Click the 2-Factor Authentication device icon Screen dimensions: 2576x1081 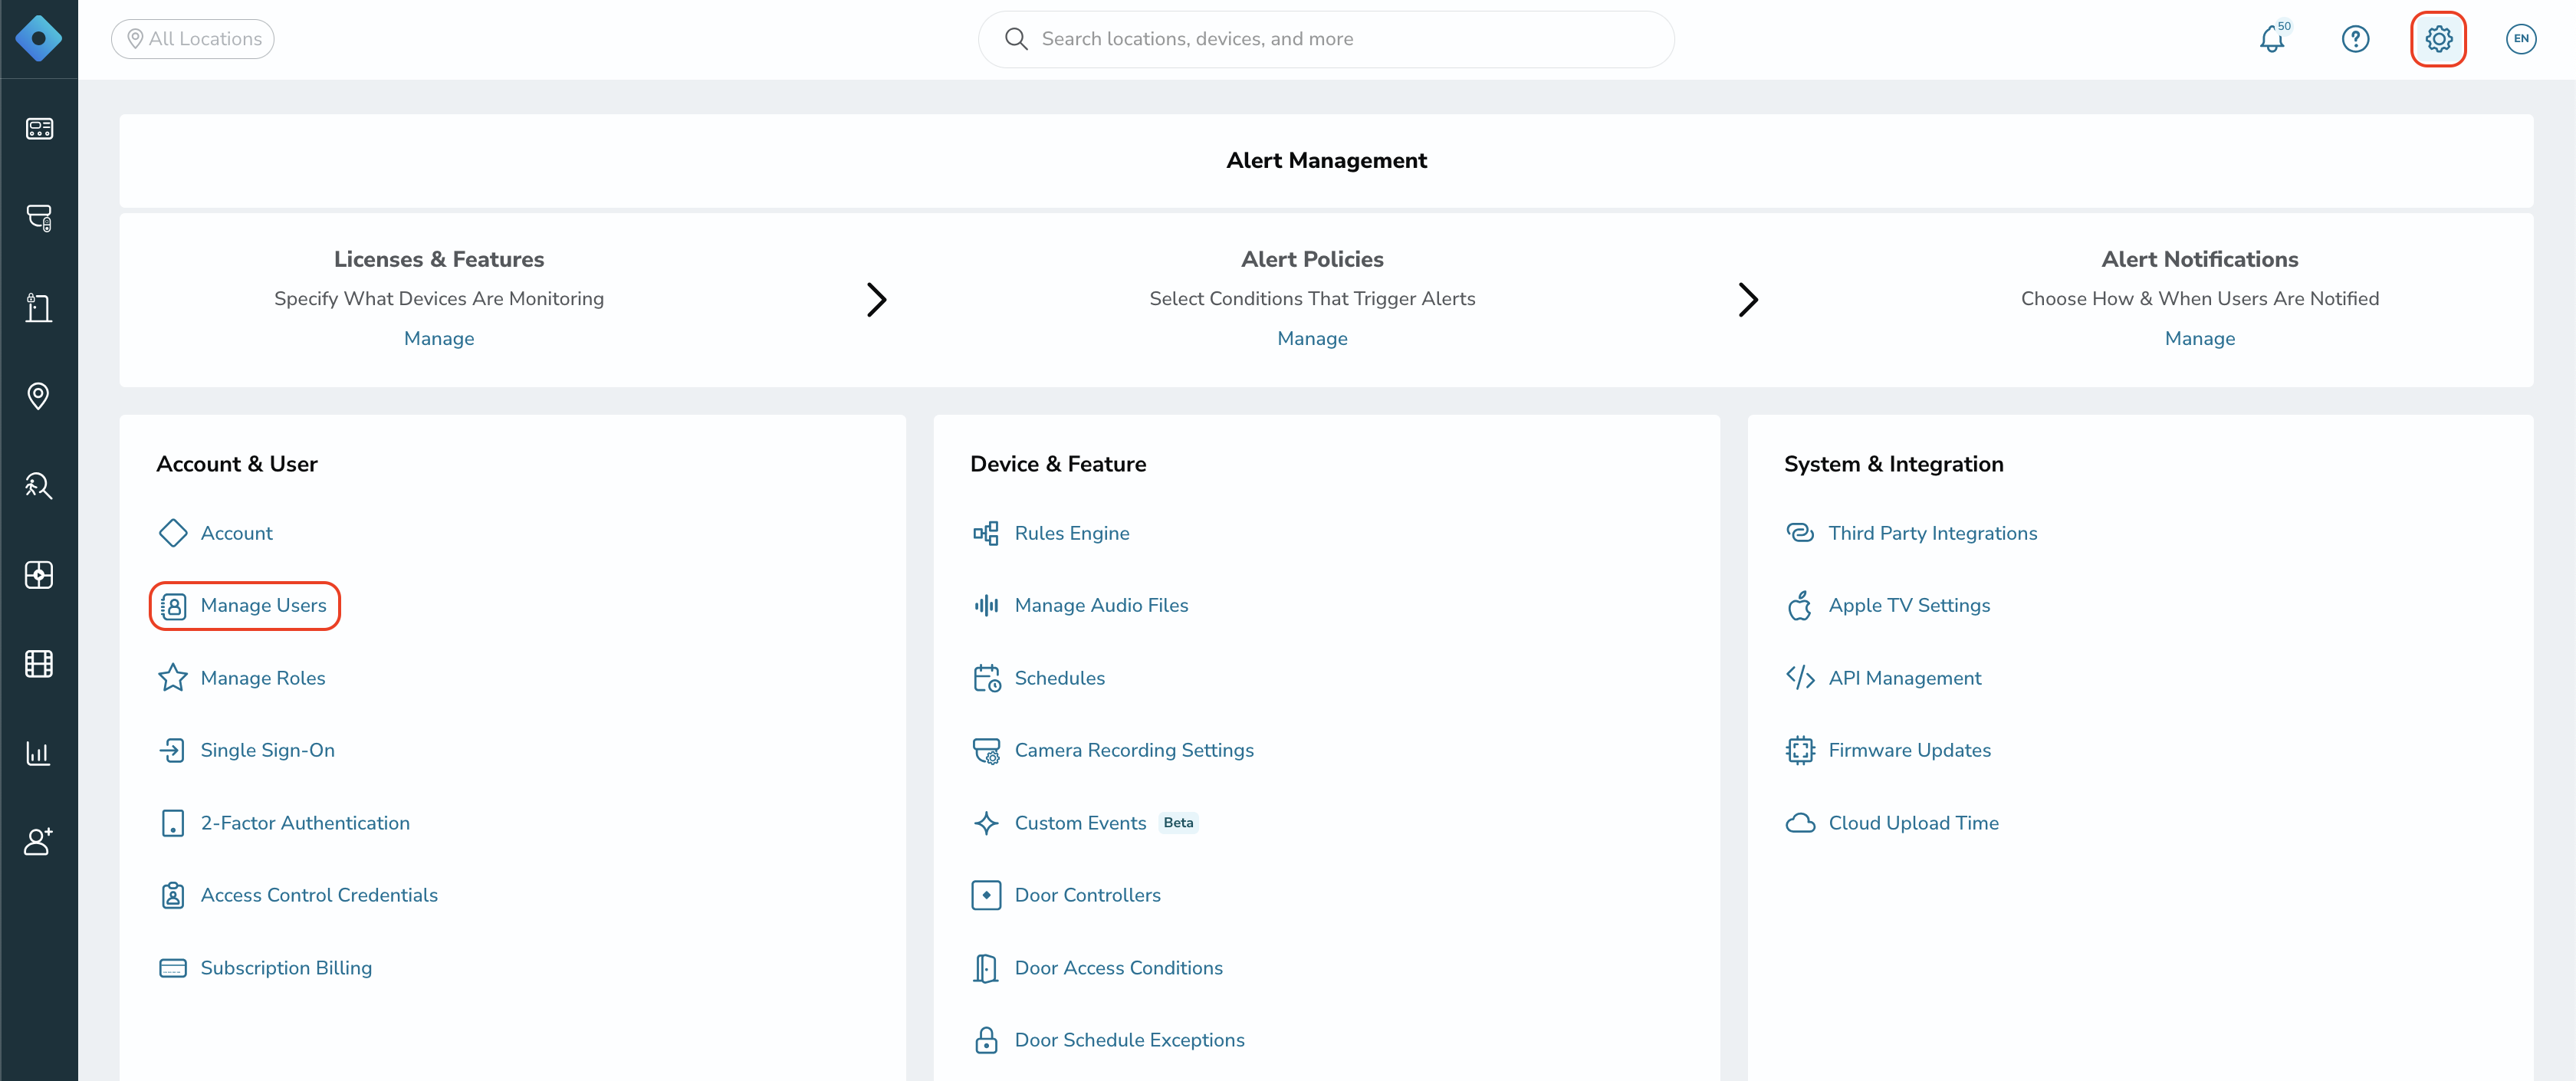(x=173, y=823)
